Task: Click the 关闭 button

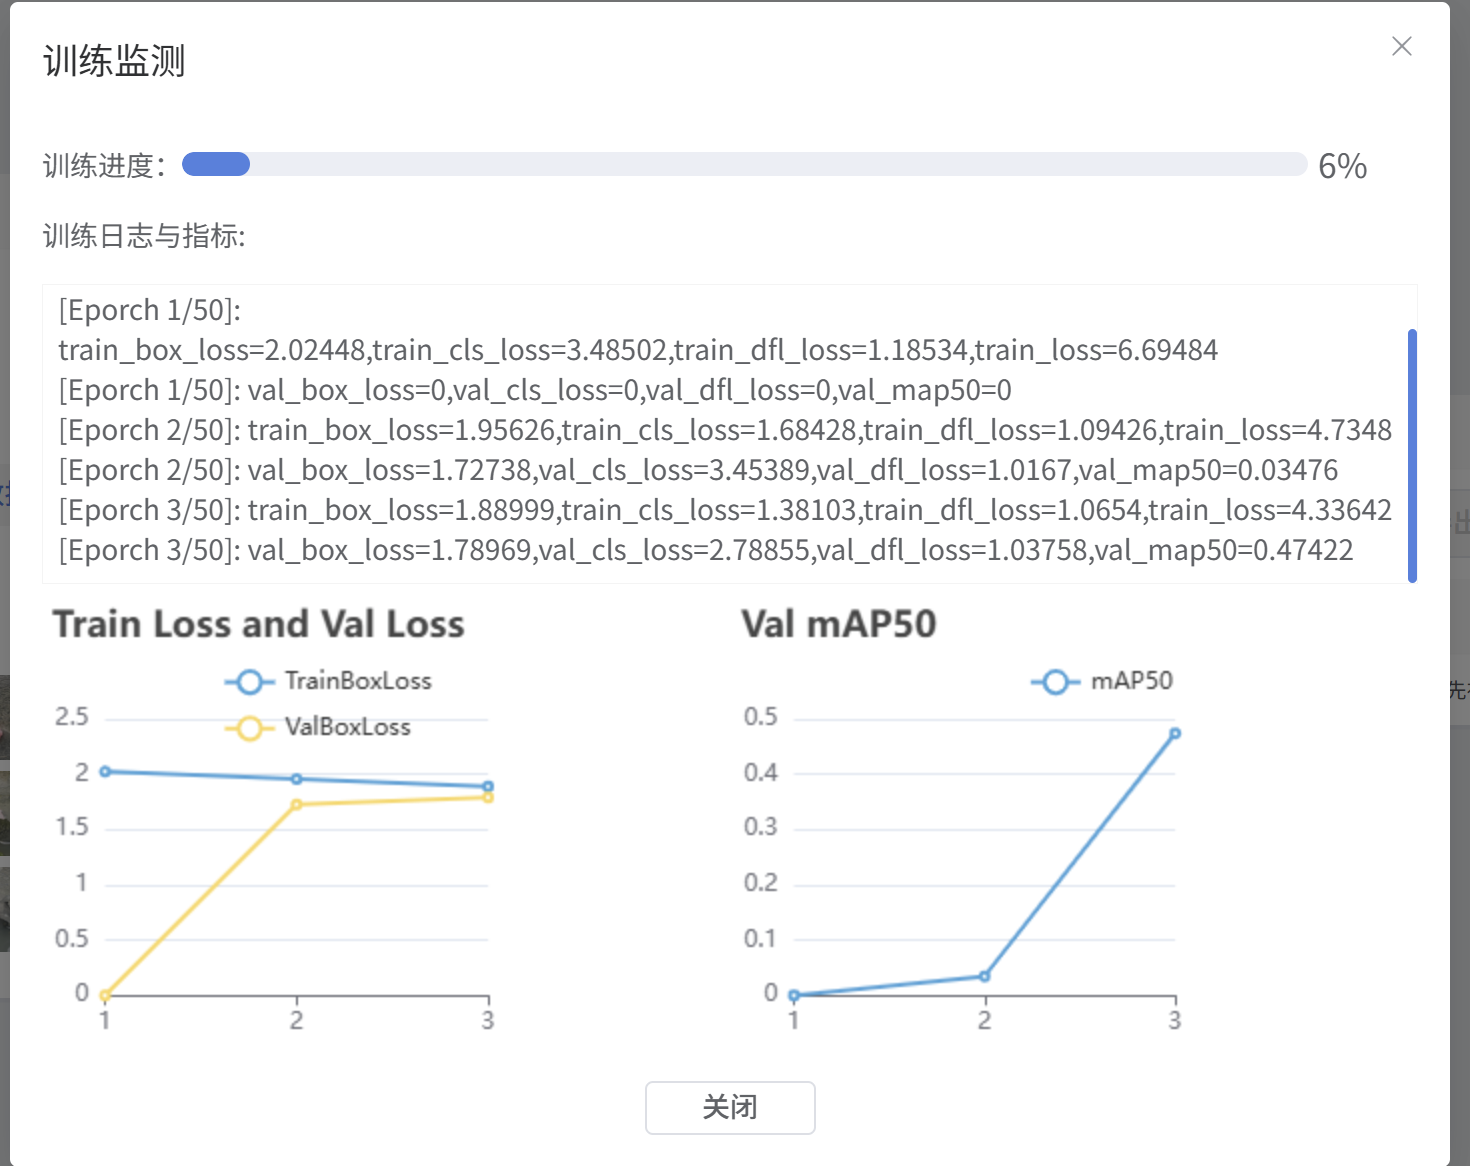Action: click(x=730, y=1107)
